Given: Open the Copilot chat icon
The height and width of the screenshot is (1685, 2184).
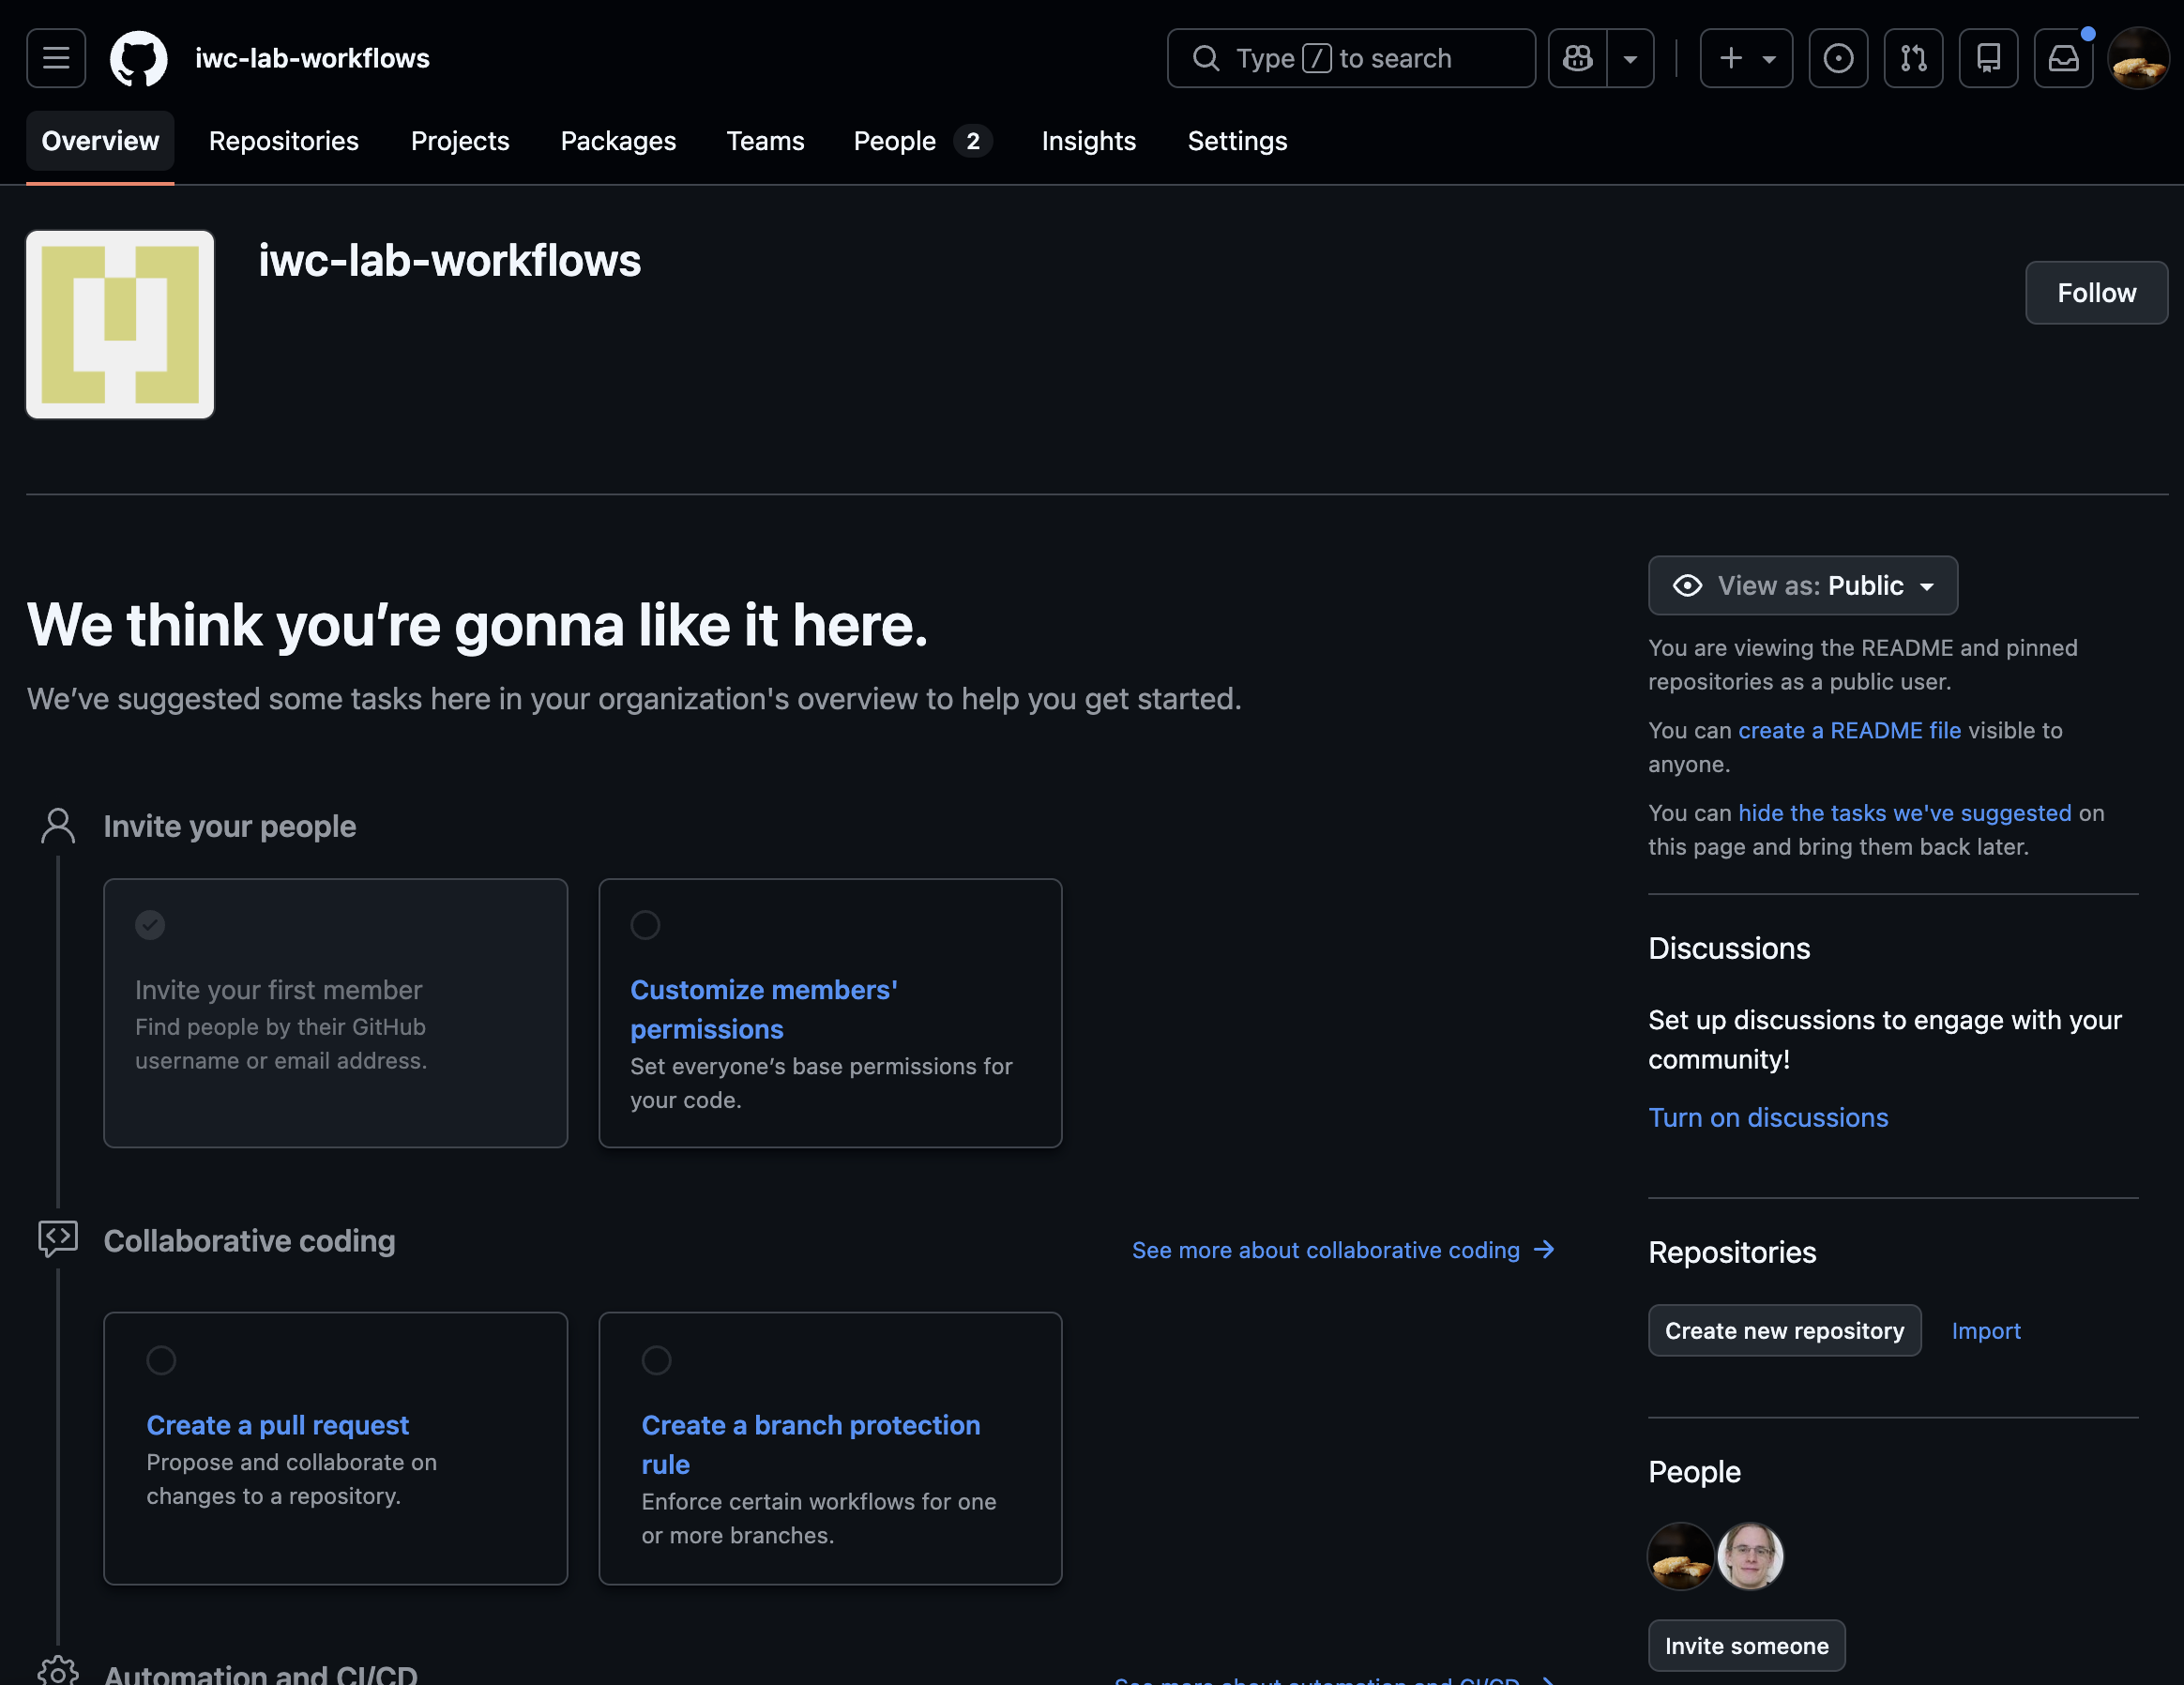Looking at the screenshot, I should (x=1578, y=58).
